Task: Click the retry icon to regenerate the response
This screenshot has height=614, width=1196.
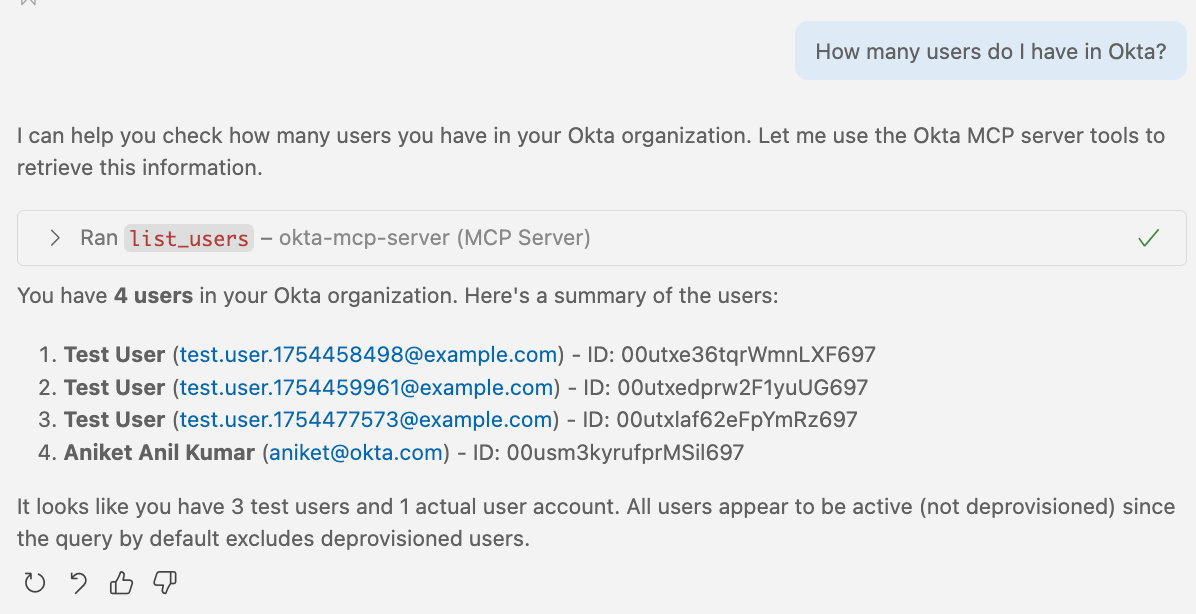Action: [x=35, y=582]
